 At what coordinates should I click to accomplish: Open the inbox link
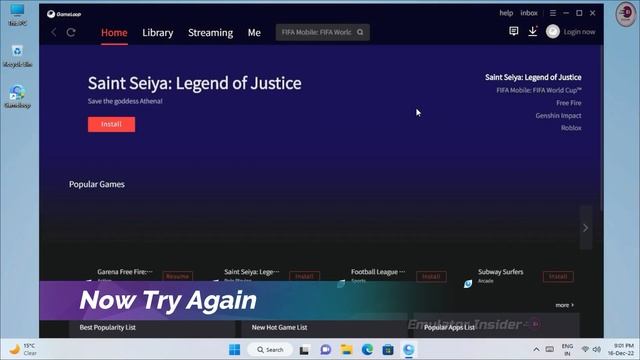pos(529,13)
